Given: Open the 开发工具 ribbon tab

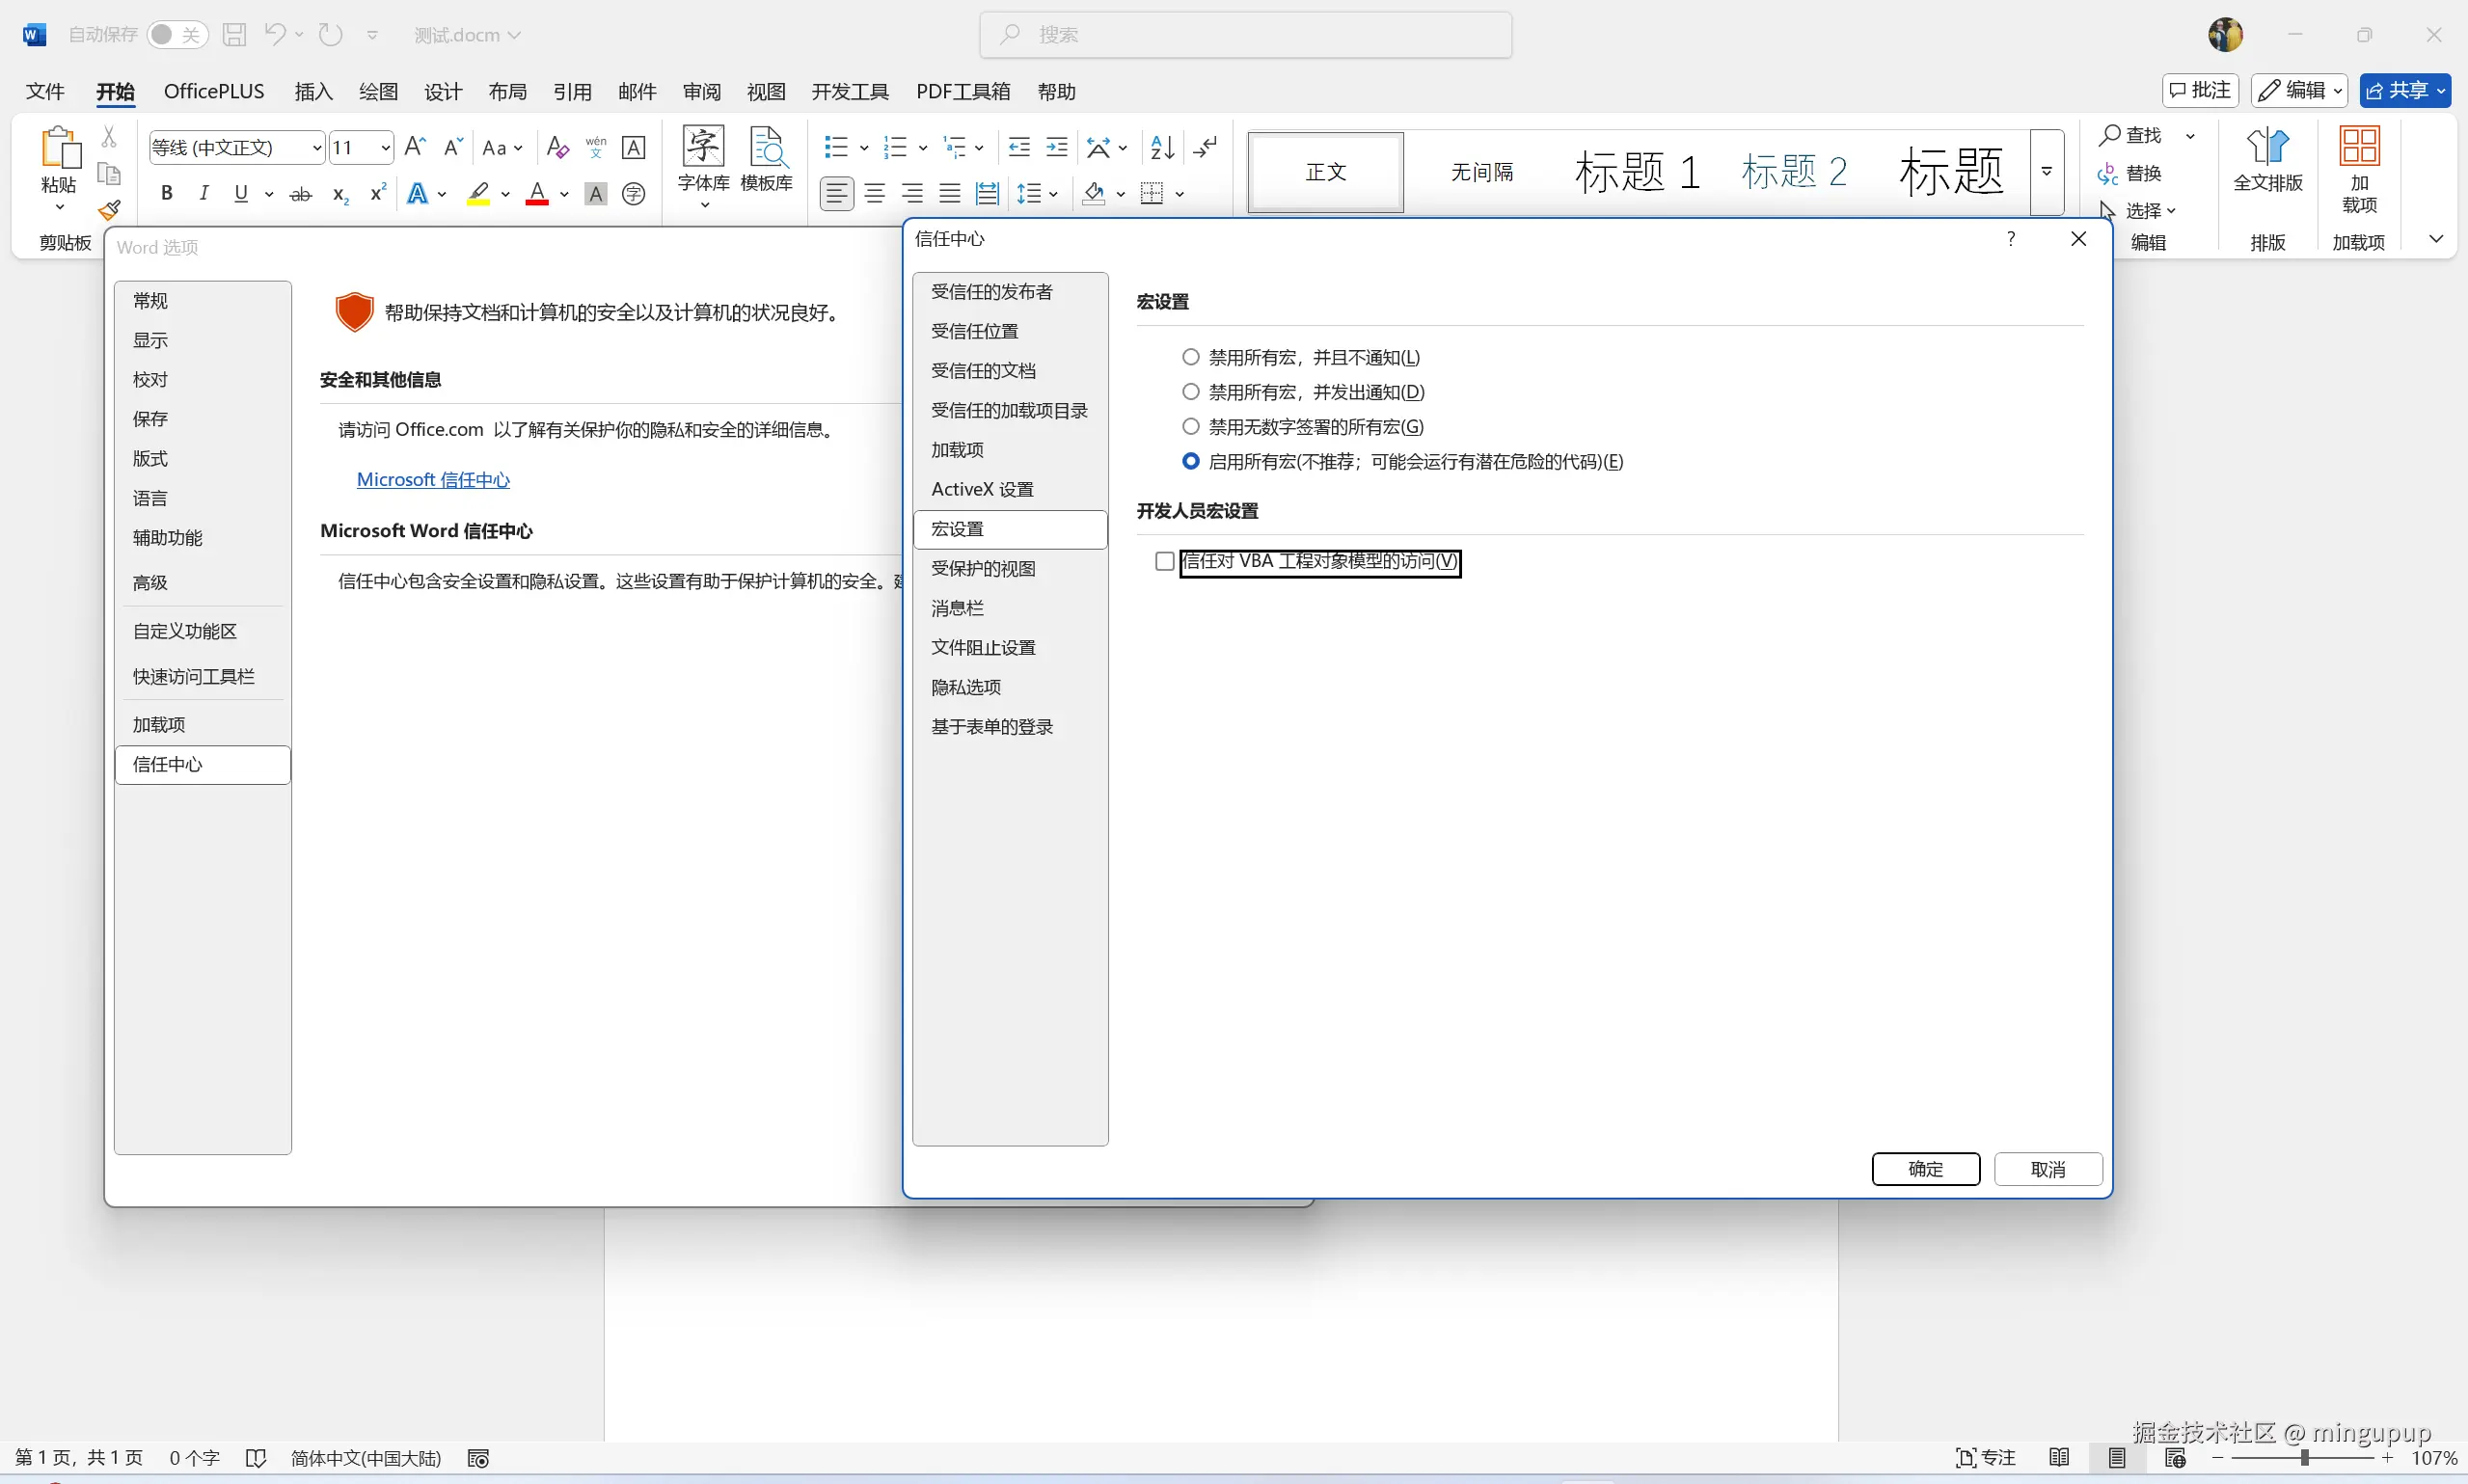Looking at the screenshot, I should (x=849, y=91).
